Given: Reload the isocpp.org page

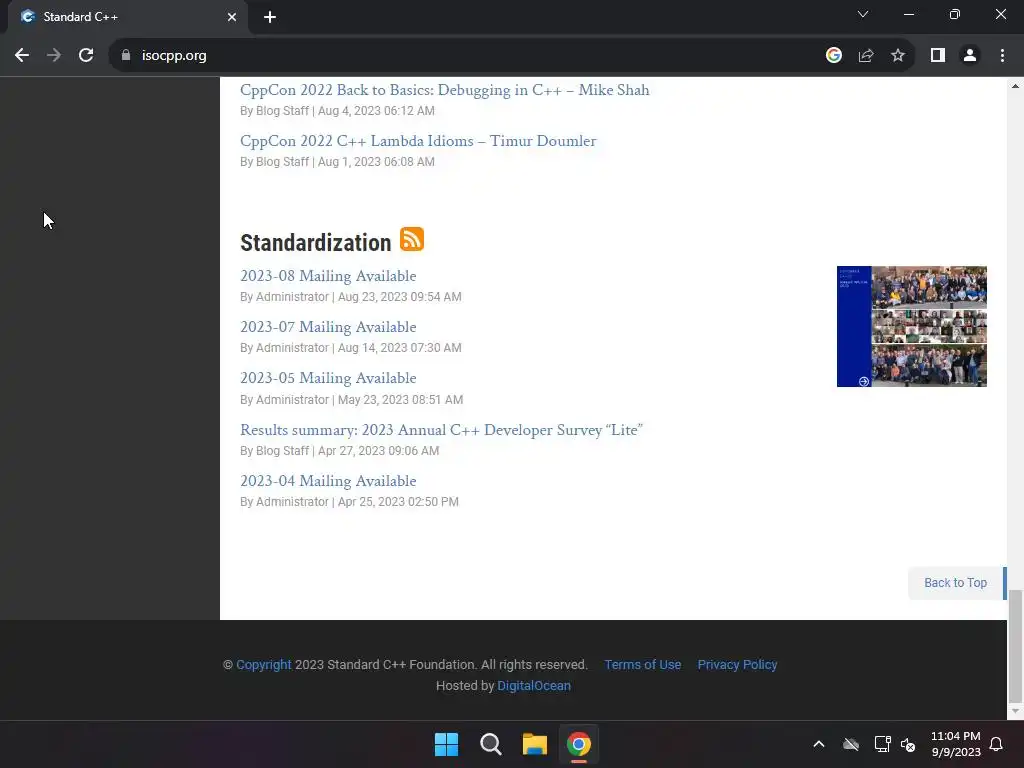Looking at the screenshot, I should (x=86, y=56).
